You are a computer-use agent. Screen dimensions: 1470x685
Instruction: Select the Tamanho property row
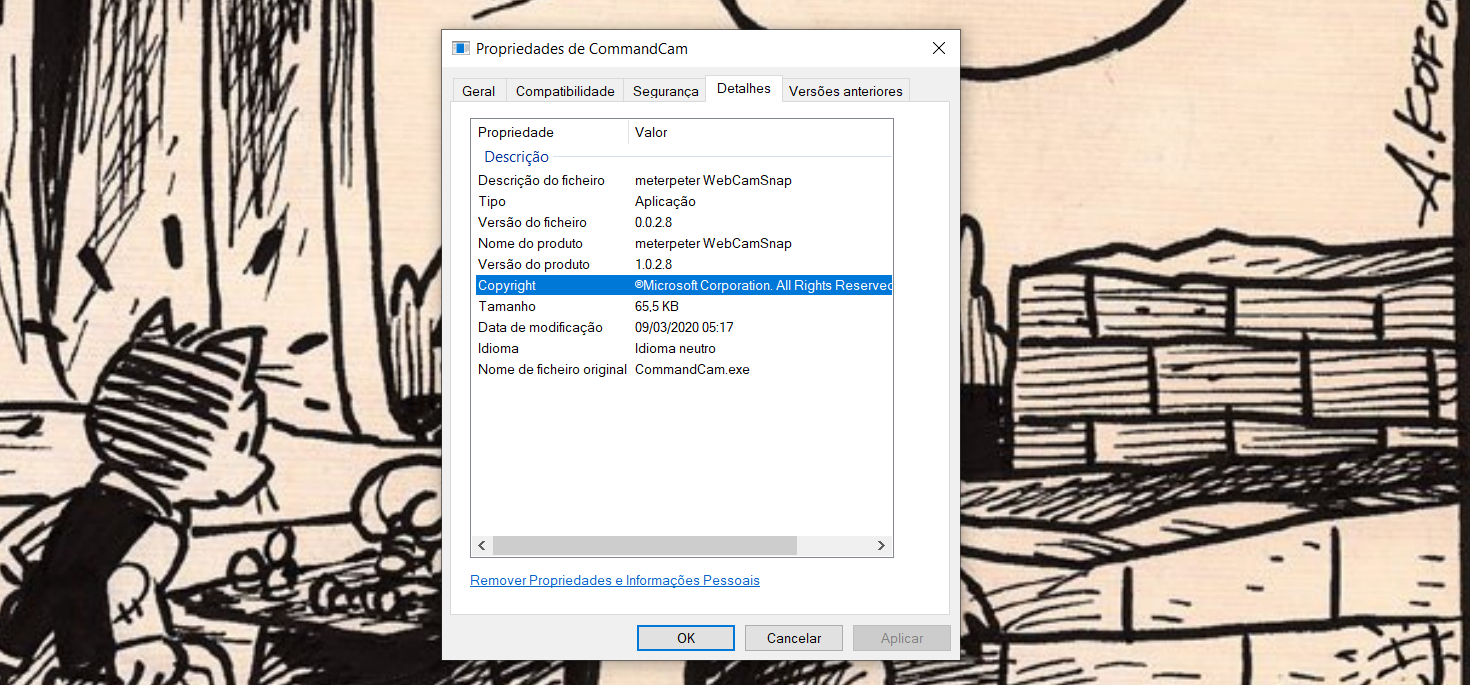point(682,307)
